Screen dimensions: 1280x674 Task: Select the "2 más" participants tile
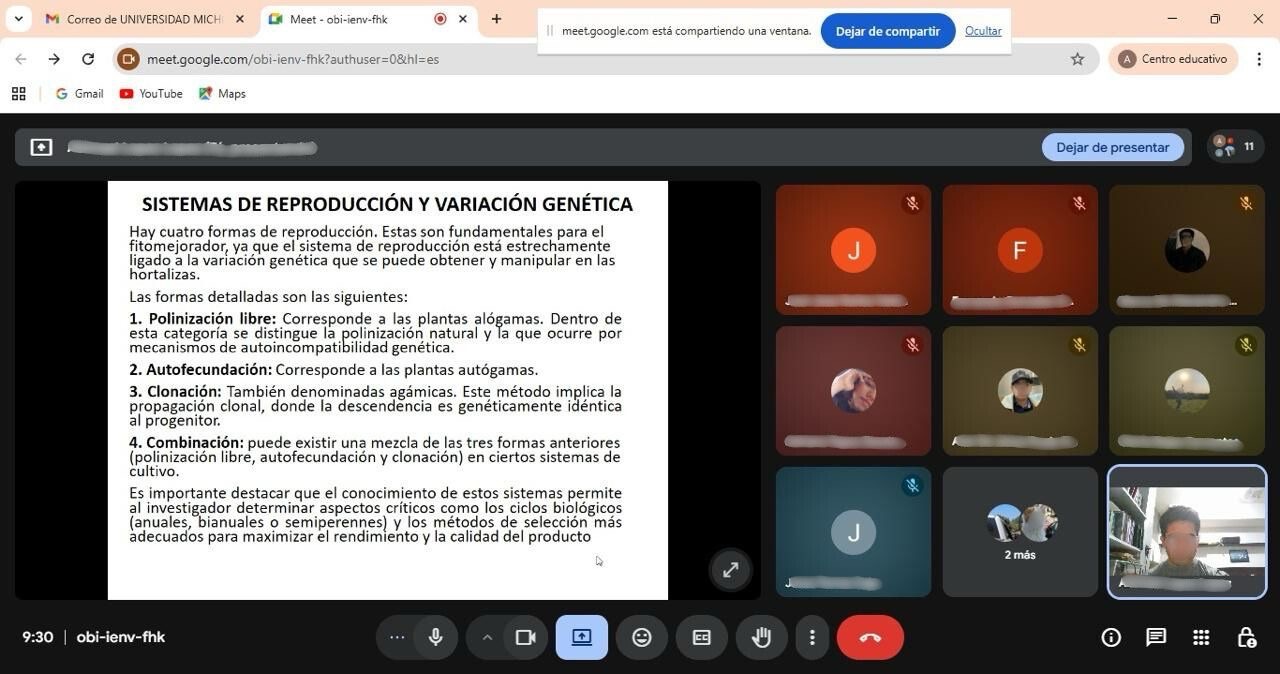click(x=1020, y=532)
